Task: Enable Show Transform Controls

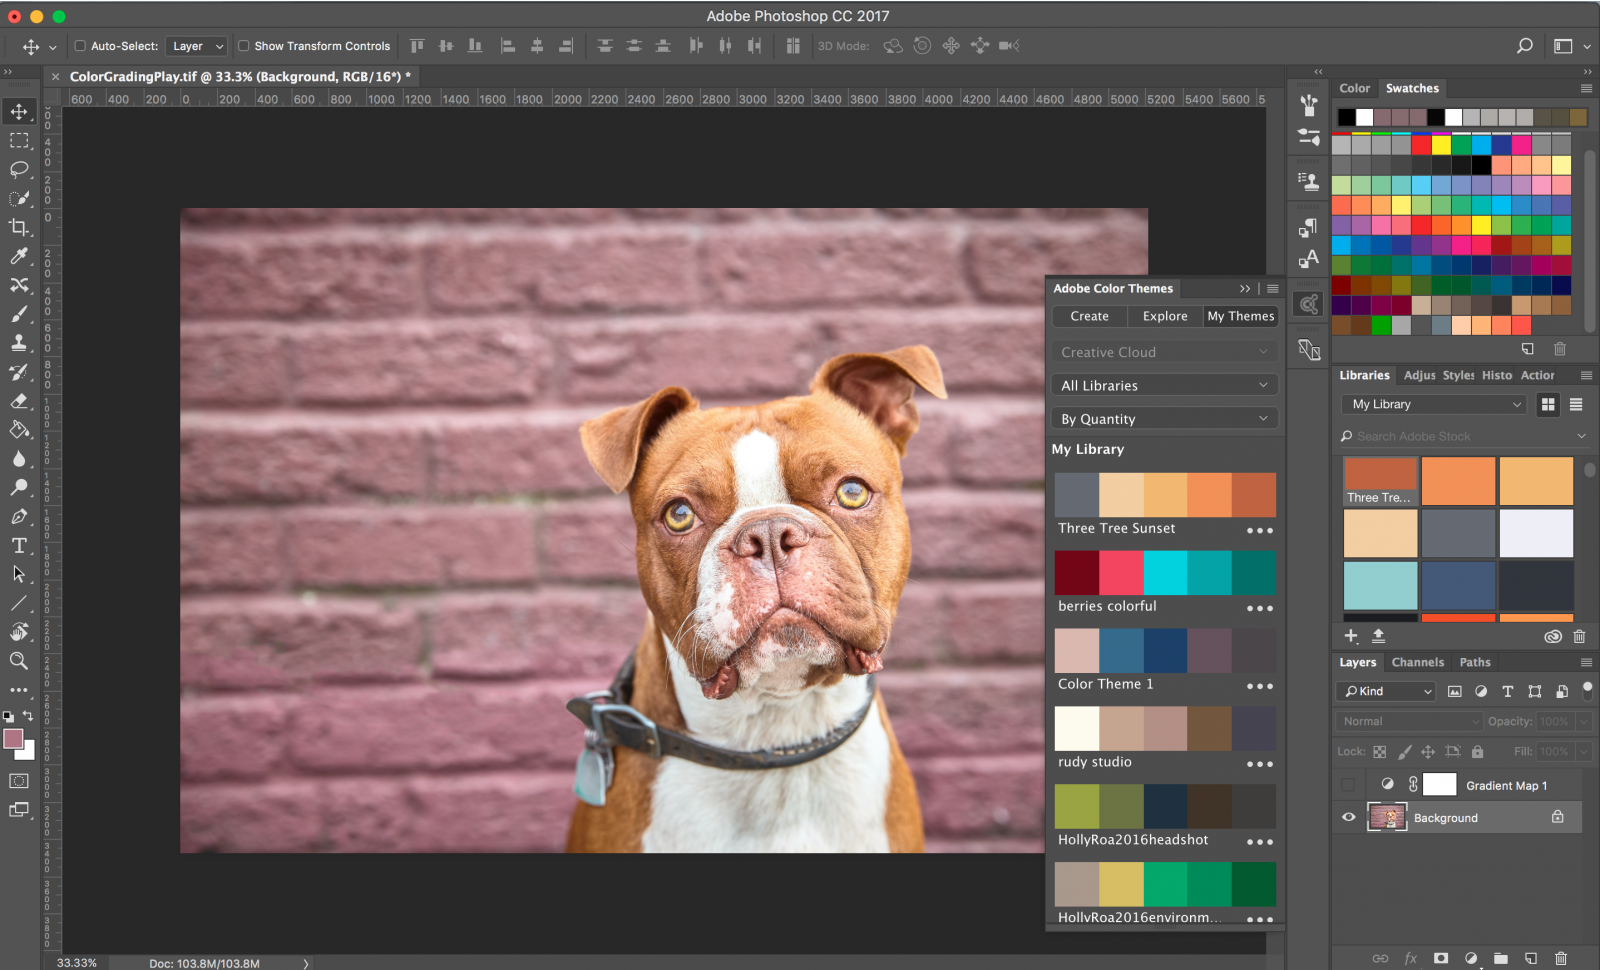Action: 242,45
